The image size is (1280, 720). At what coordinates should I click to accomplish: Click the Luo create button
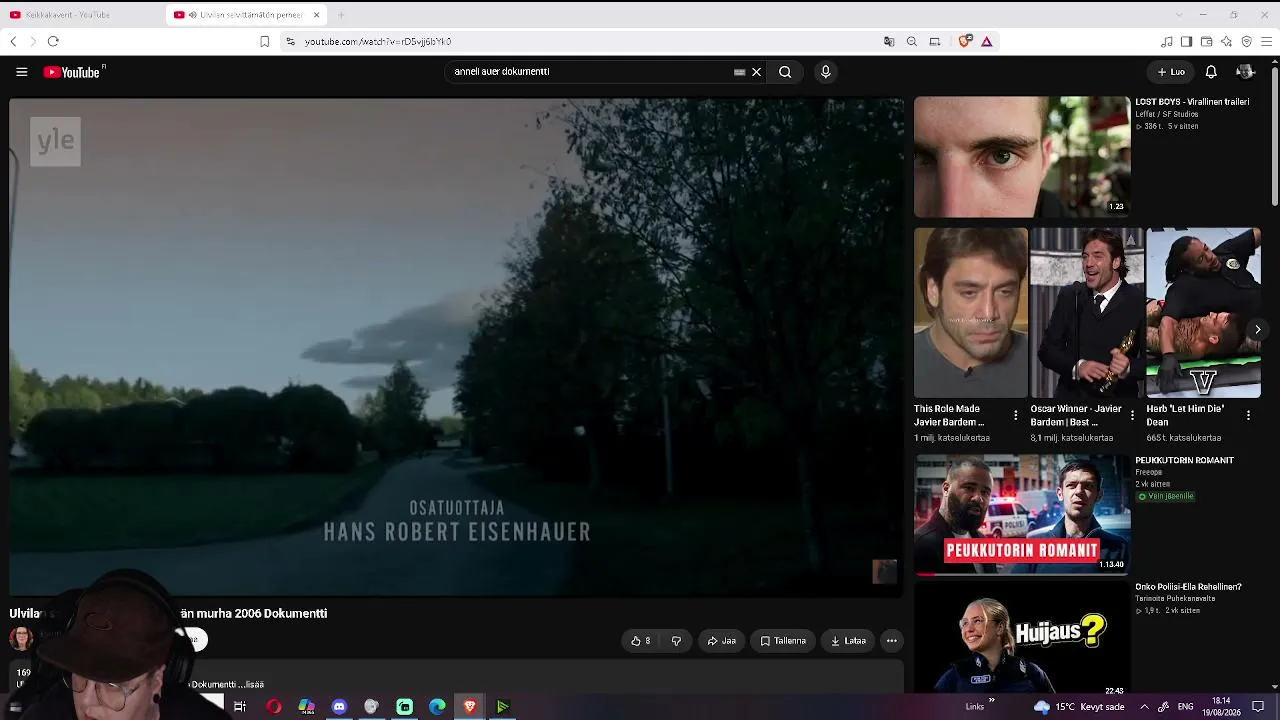[1171, 72]
